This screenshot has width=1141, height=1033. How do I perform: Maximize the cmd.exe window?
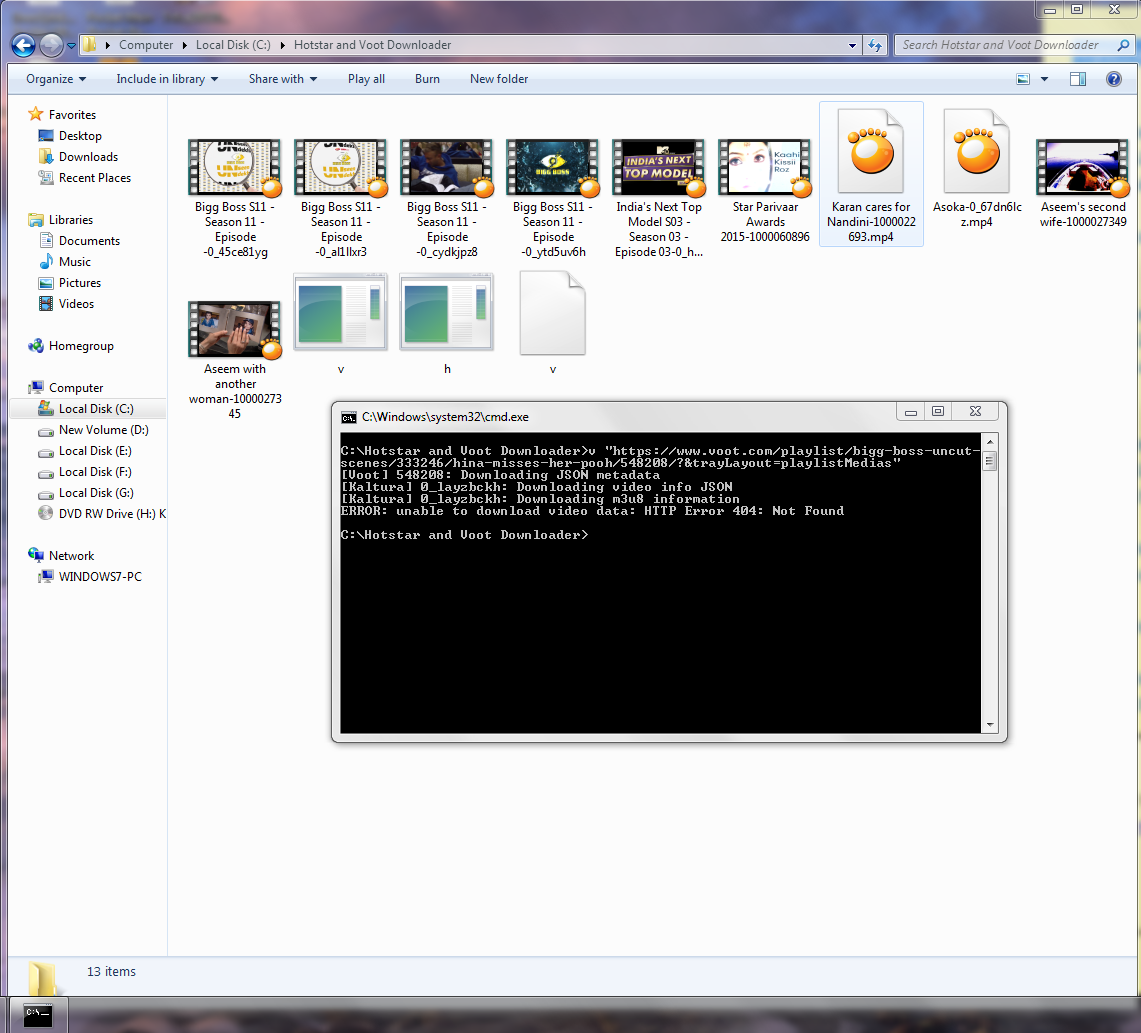938,412
